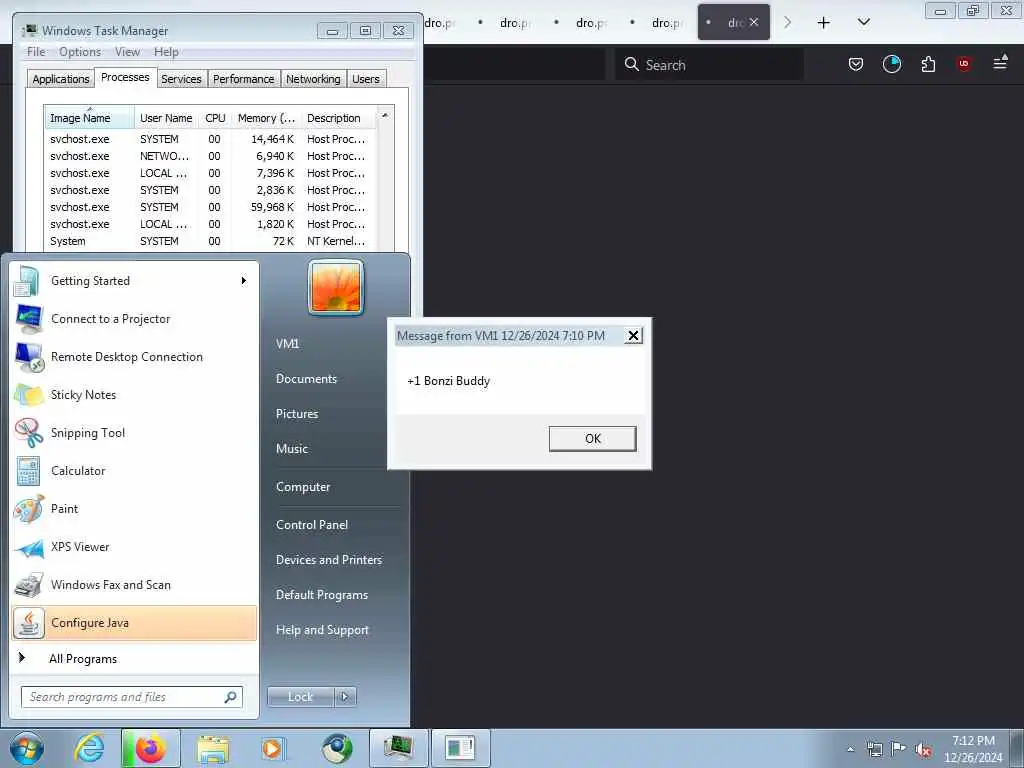The width and height of the screenshot is (1024, 768).
Task: Switch to Firefox in the taskbar
Action: coord(150,748)
